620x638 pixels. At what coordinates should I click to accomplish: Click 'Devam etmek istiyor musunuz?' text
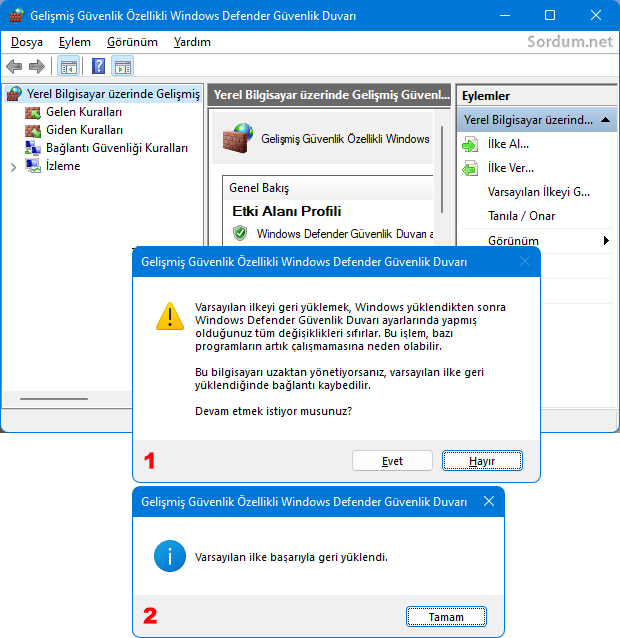coord(273,411)
